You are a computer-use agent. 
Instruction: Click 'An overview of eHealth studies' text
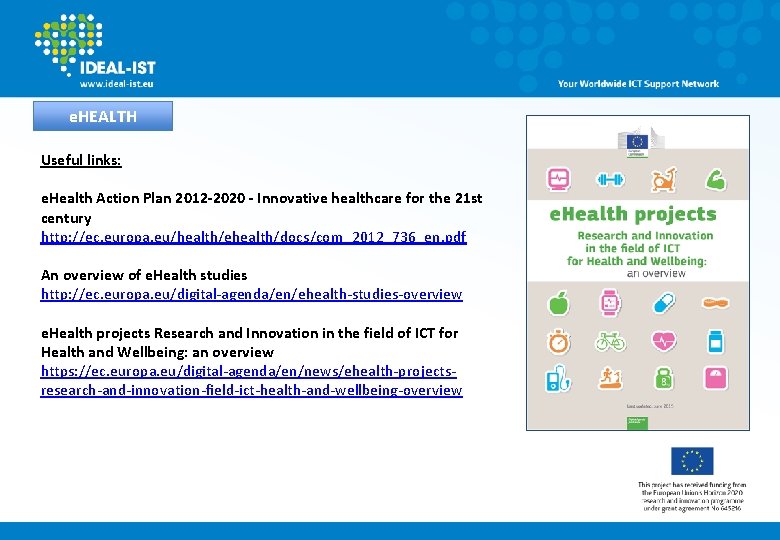point(144,275)
